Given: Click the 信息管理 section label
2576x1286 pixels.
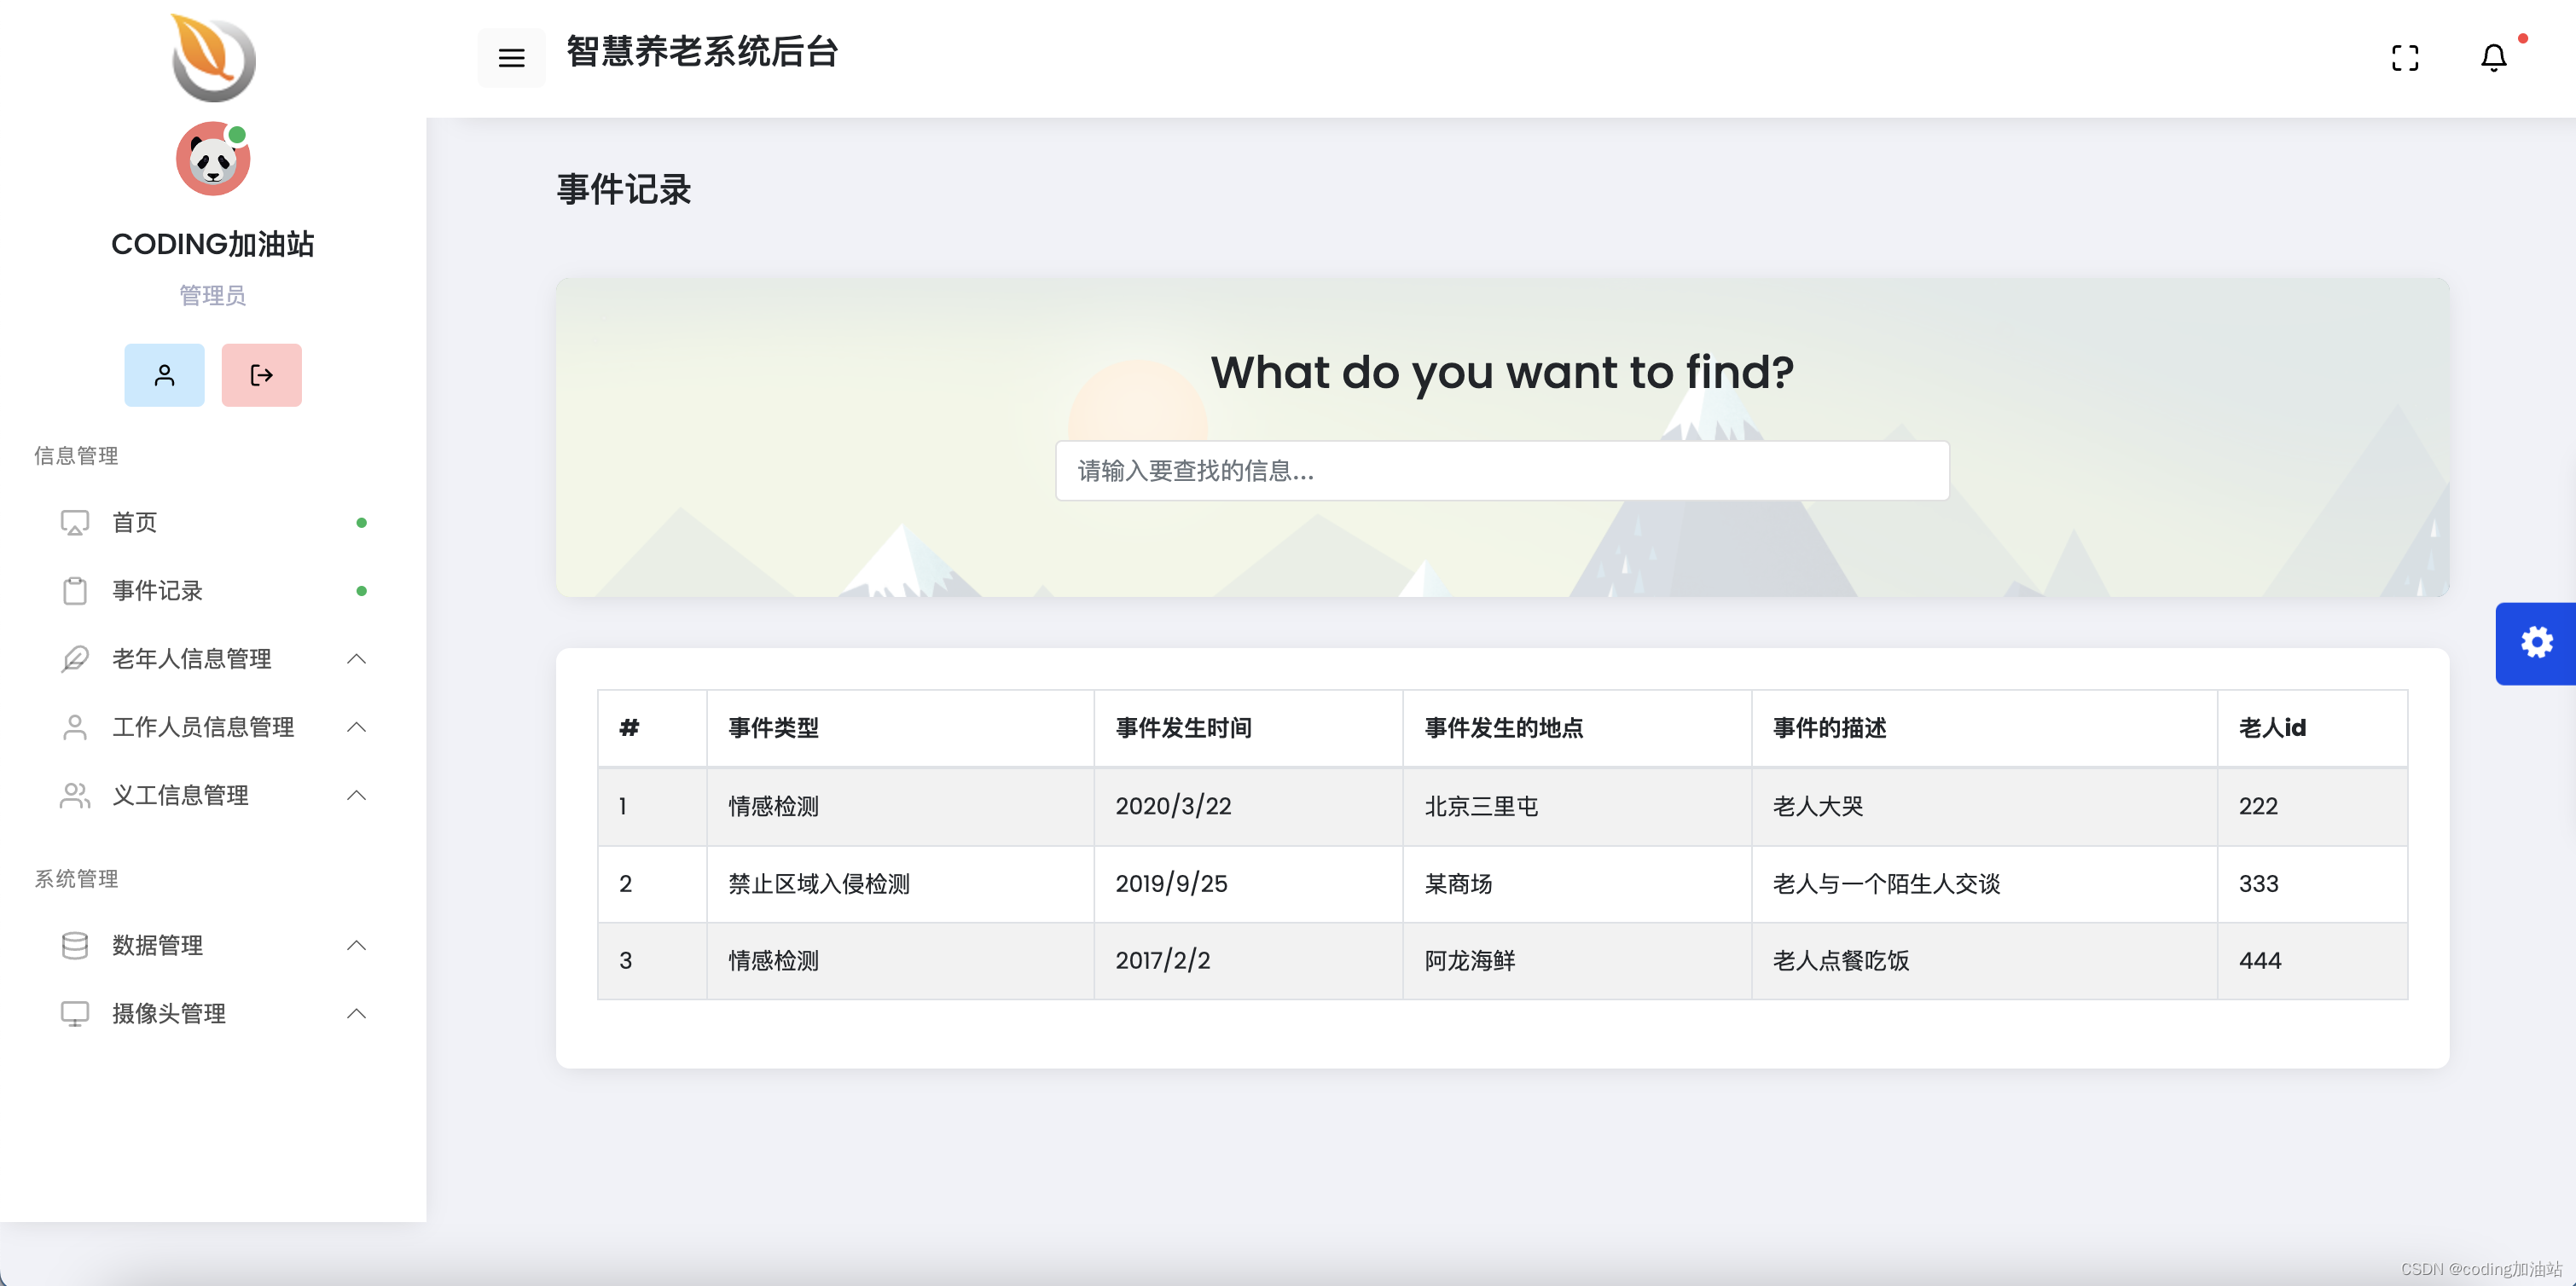Looking at the screenshot, I should (x=76, y=456).
